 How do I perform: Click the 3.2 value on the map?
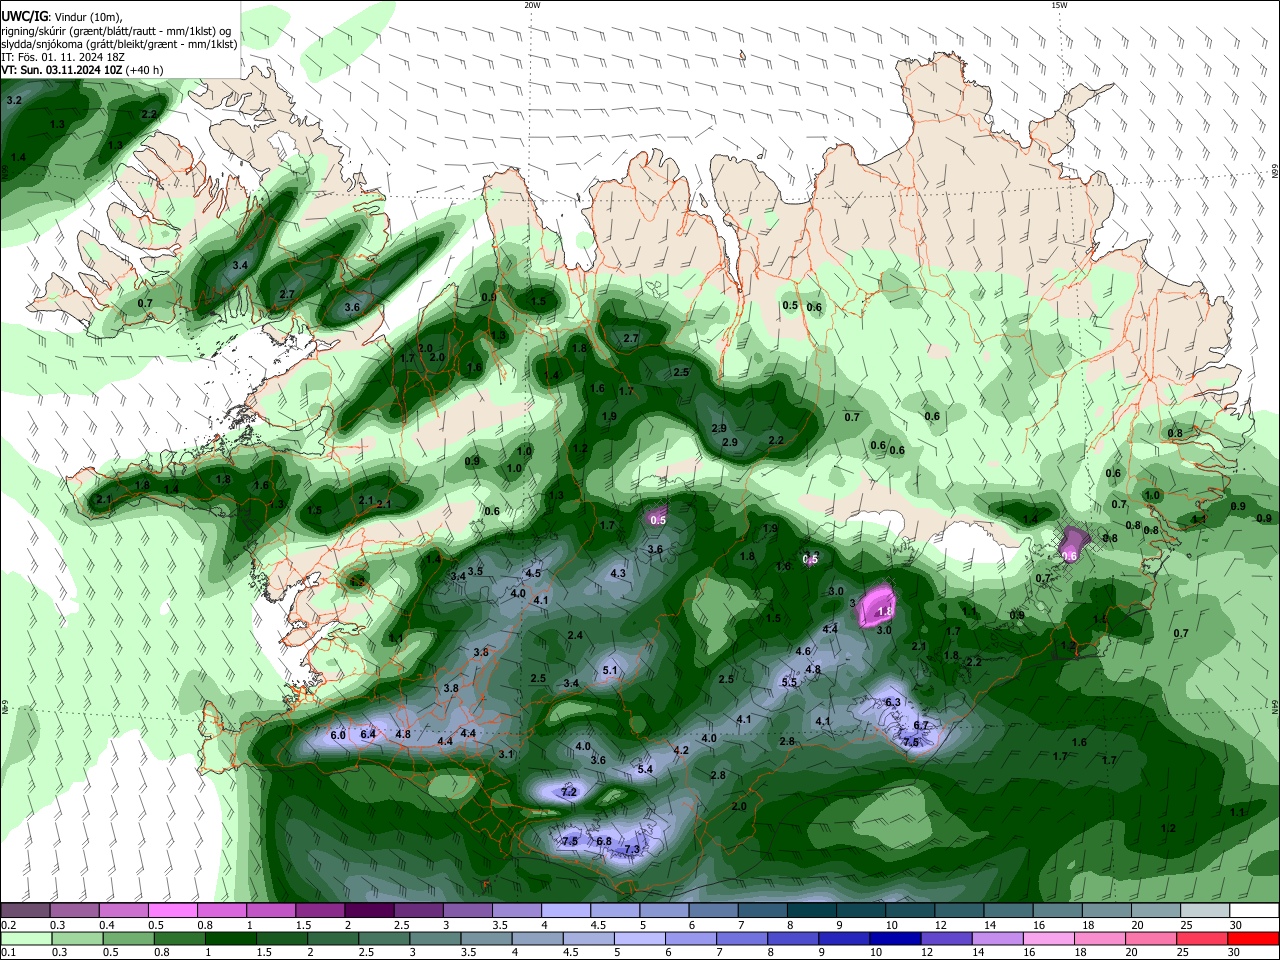tap(14, 101)
